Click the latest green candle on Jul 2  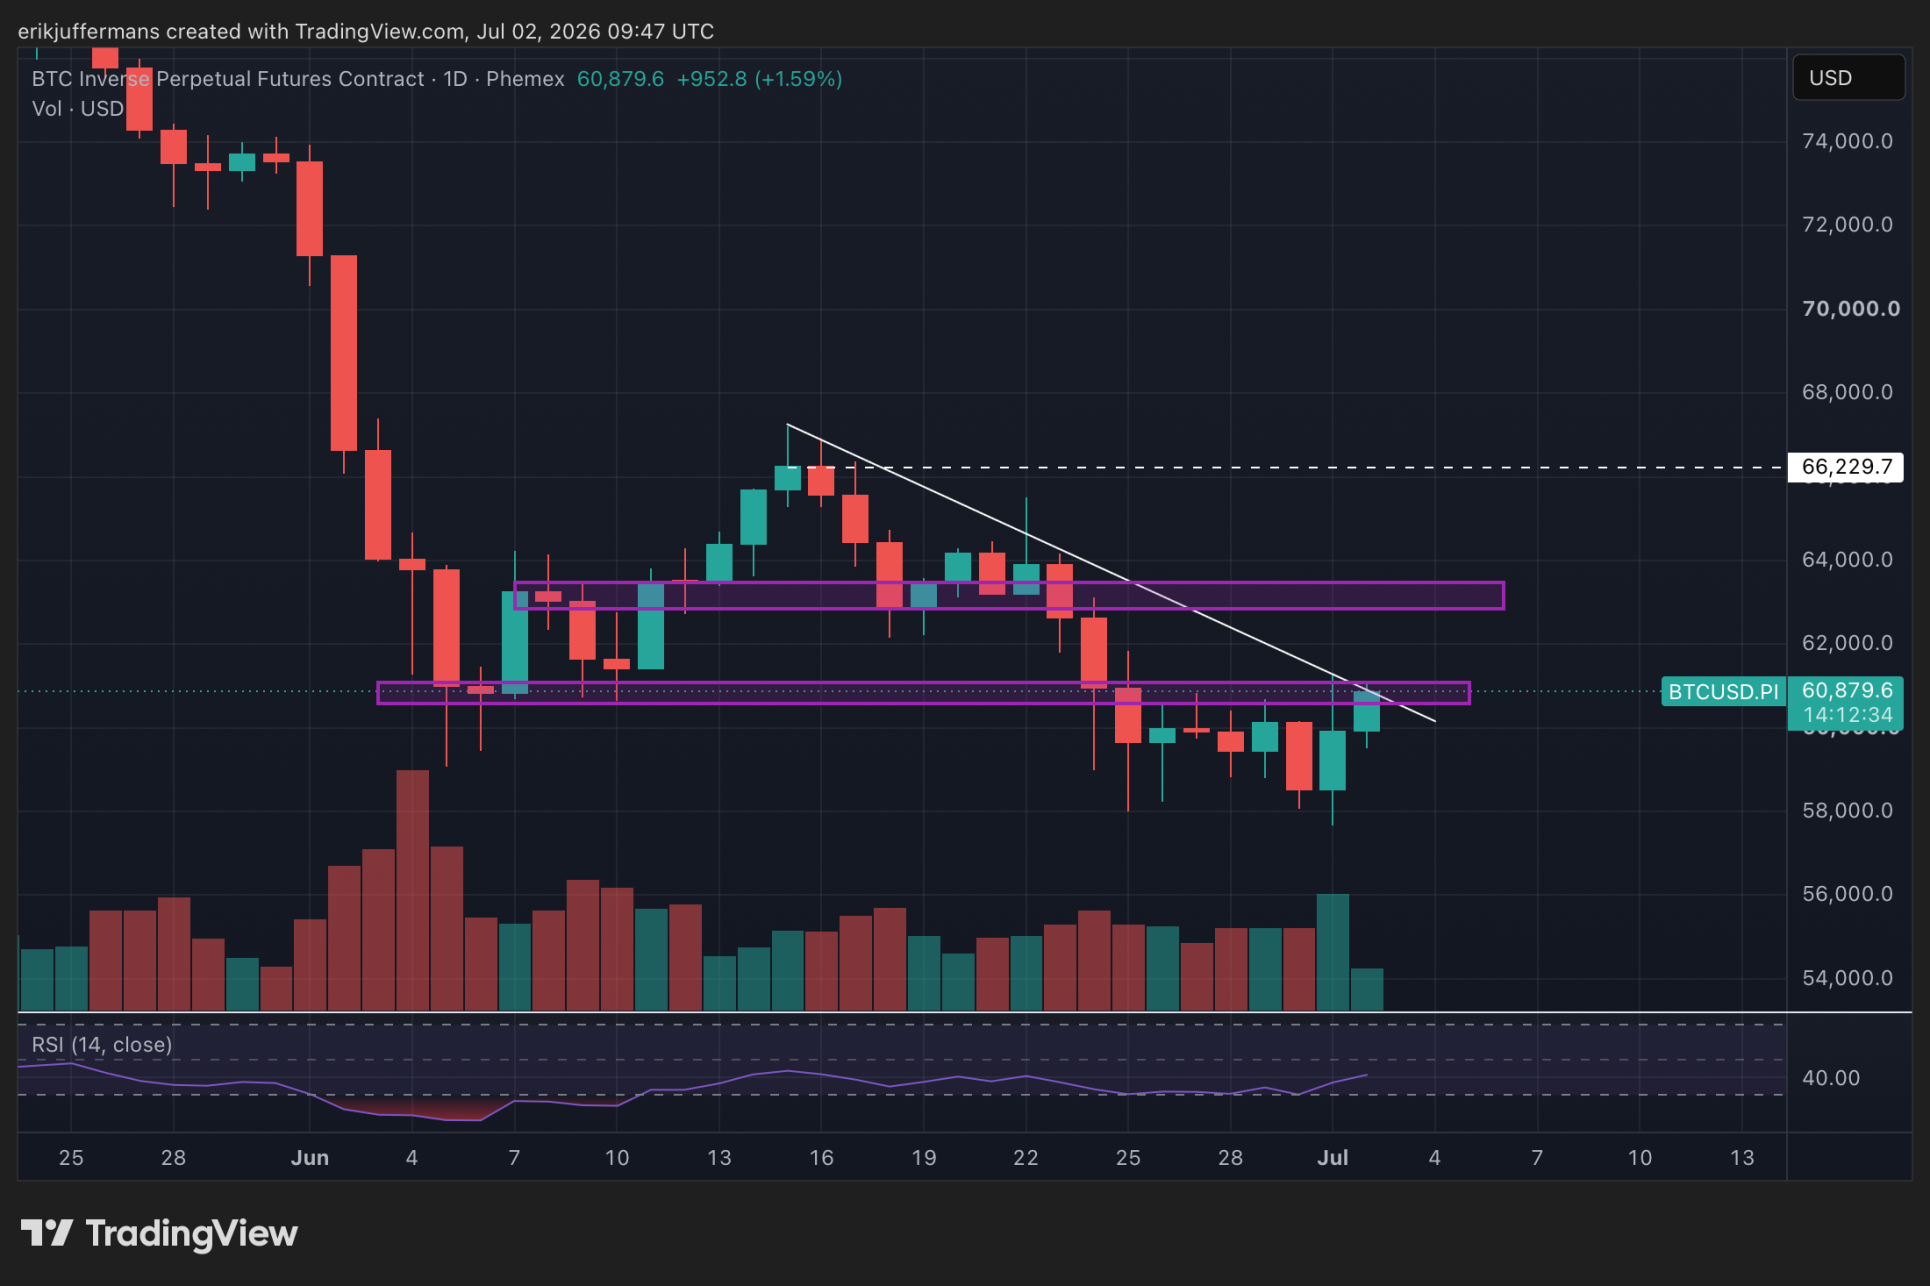click(x=1366, y=712)
